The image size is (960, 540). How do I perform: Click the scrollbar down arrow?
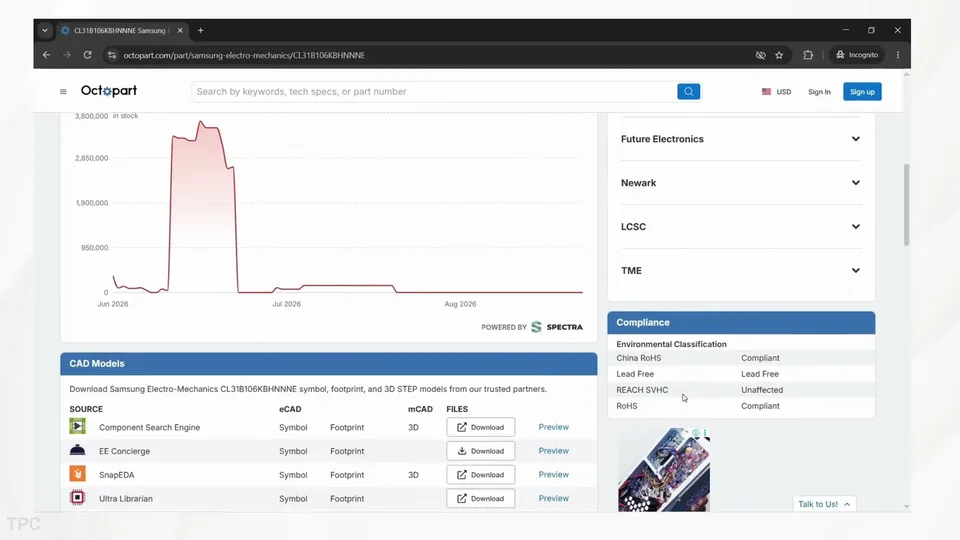906,507
